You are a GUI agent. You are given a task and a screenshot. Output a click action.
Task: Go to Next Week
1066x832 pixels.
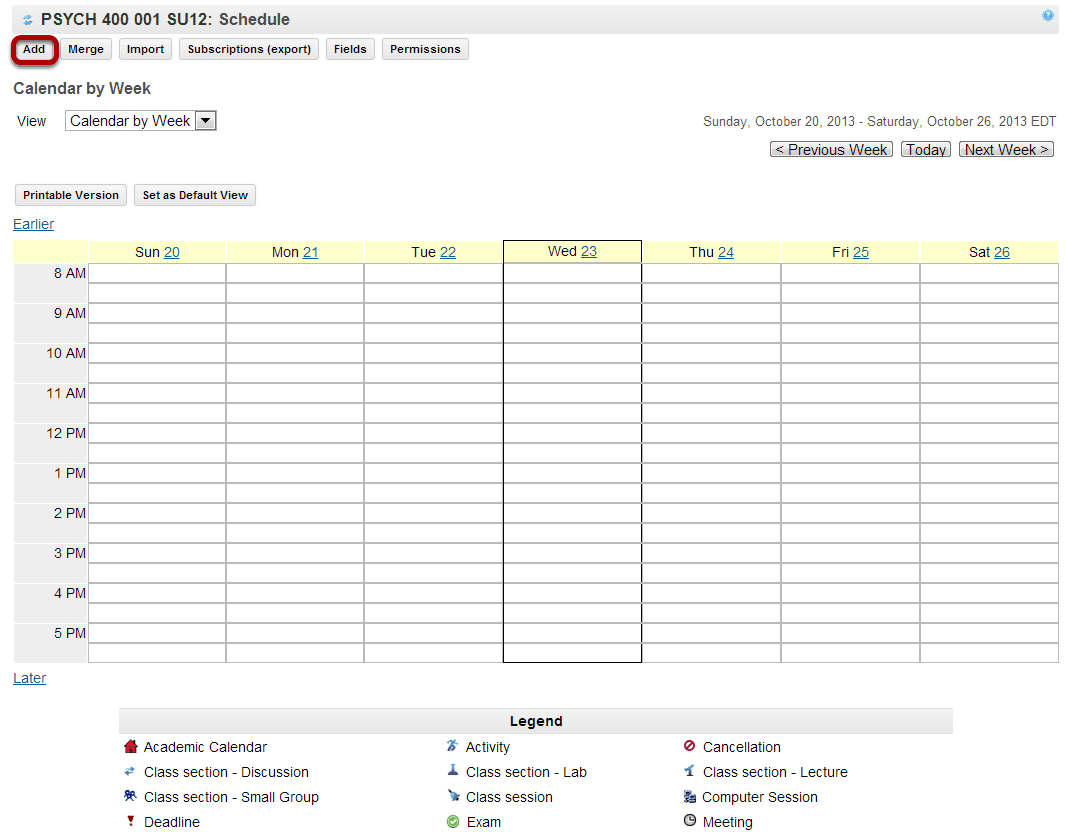[x=1006, y=150]
